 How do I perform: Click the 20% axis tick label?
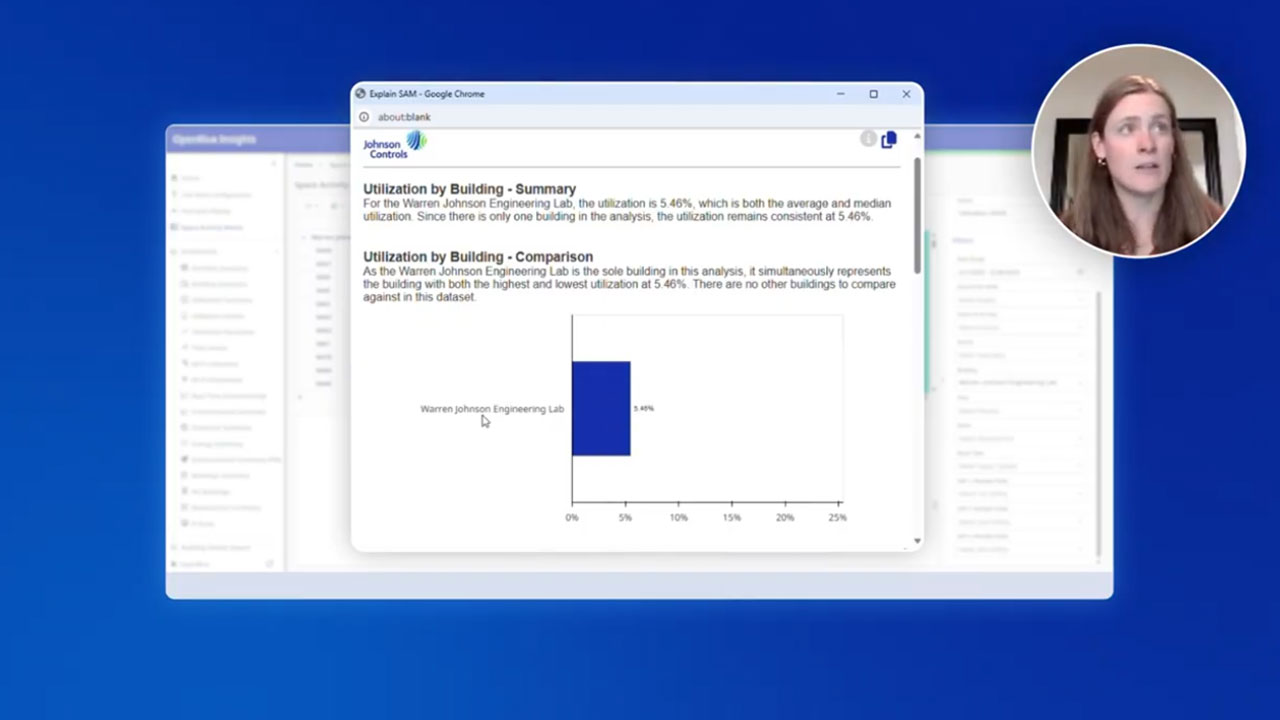[785, 518]
